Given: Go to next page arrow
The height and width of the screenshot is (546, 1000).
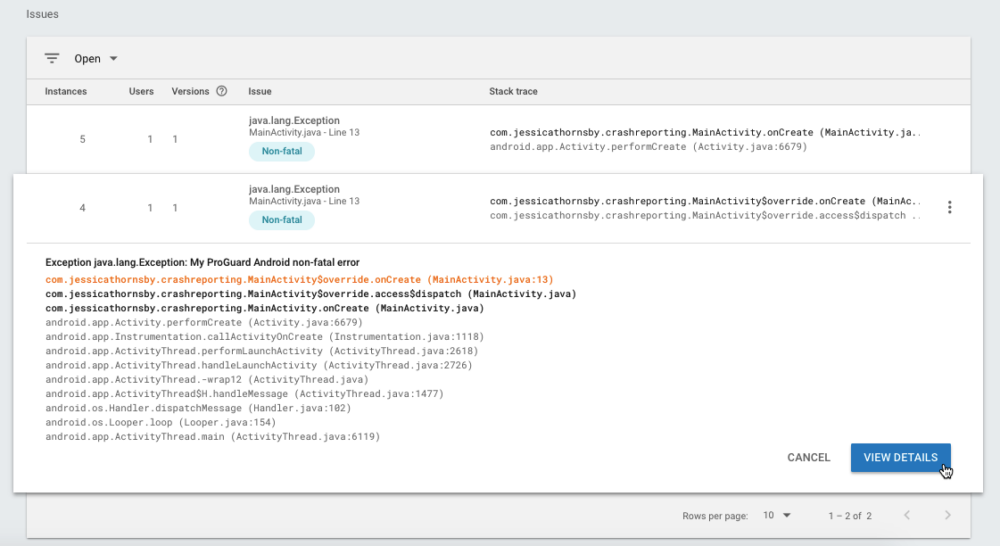Looking at the screenshot, I should [947, 515].
